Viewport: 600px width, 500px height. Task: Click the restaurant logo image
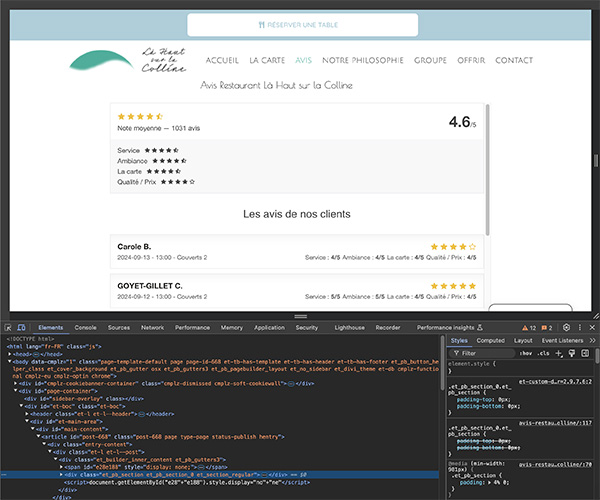click(128, 60)
